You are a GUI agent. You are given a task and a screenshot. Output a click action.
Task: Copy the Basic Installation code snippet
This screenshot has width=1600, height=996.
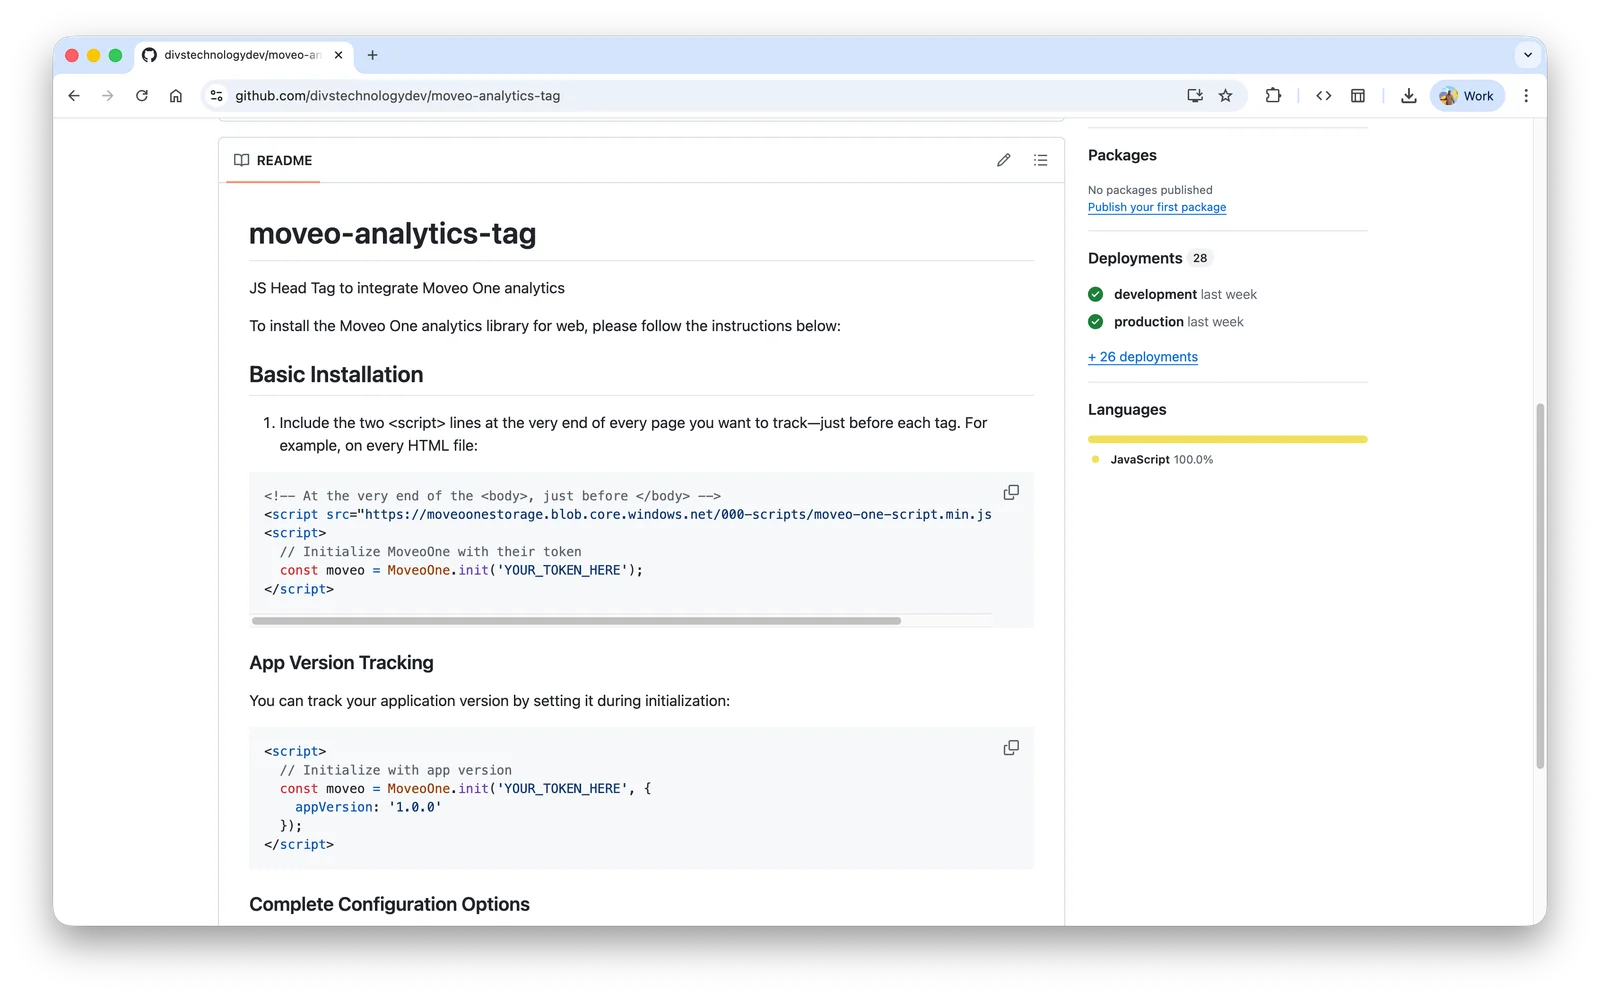pyautogui.click(x=1011, y=492)
